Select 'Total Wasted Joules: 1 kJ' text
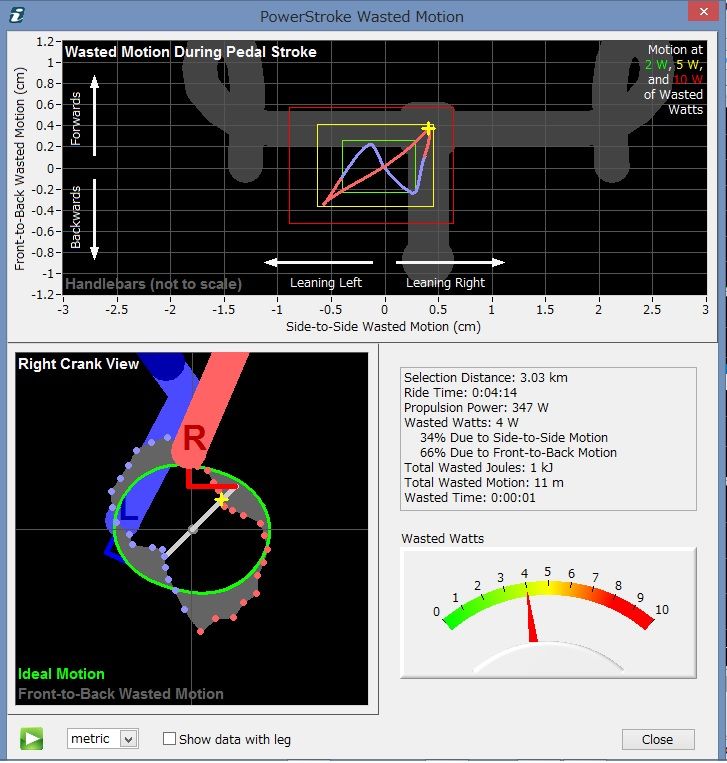This screenshot has width=727, height=763. point(478,468)
